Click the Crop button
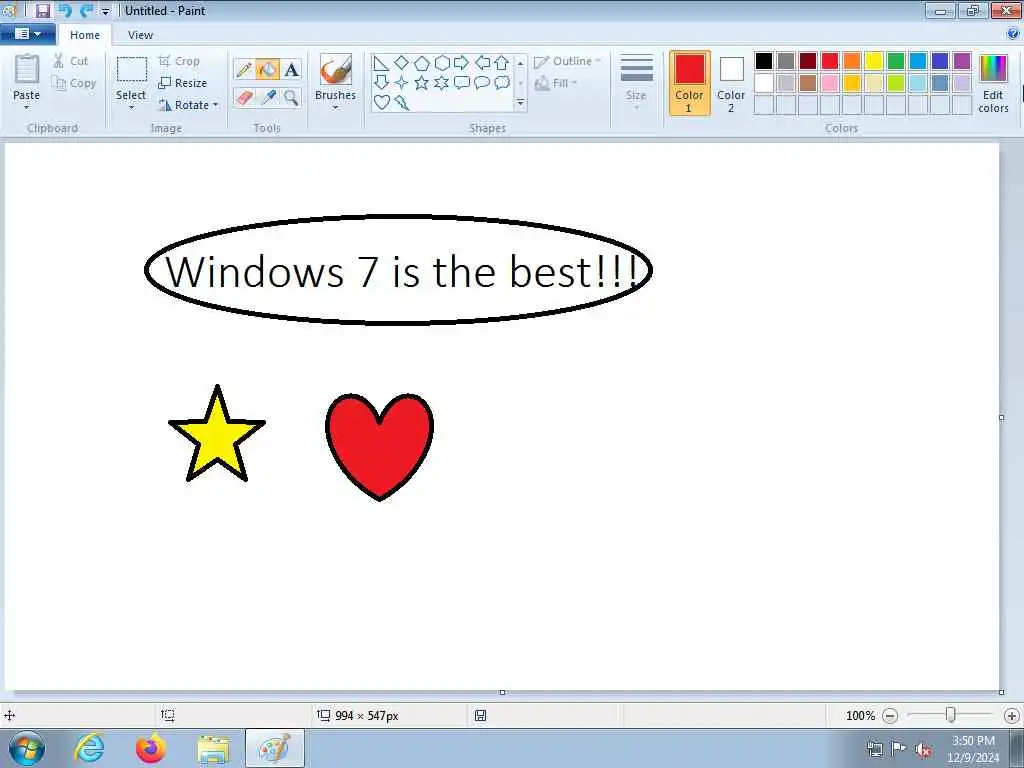1024x768 pixels. pos(179,61)
